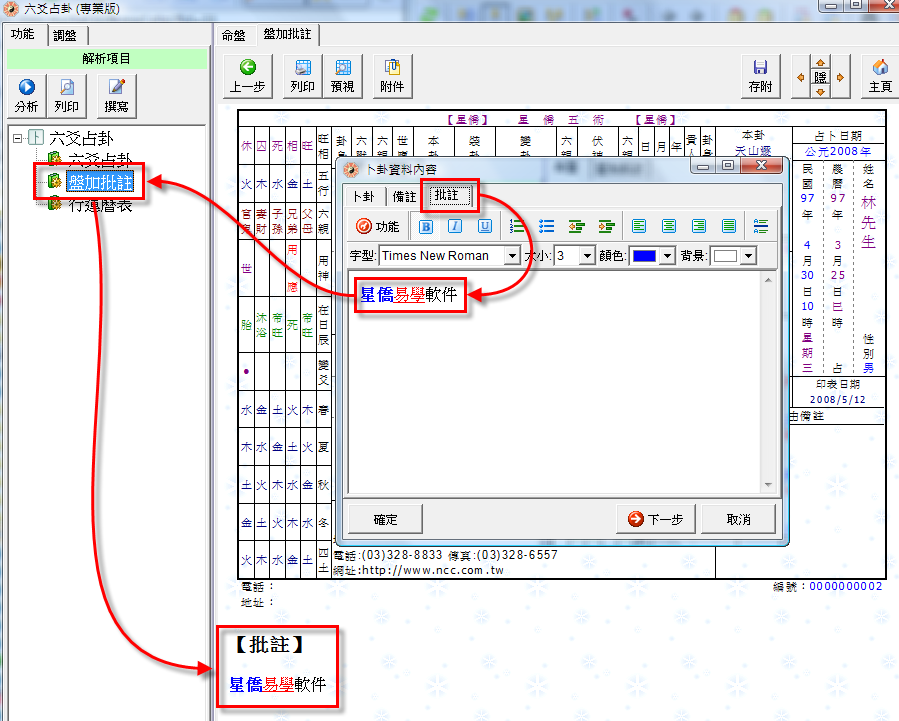
Task: Justify text in editor
Action: (728, 226)
